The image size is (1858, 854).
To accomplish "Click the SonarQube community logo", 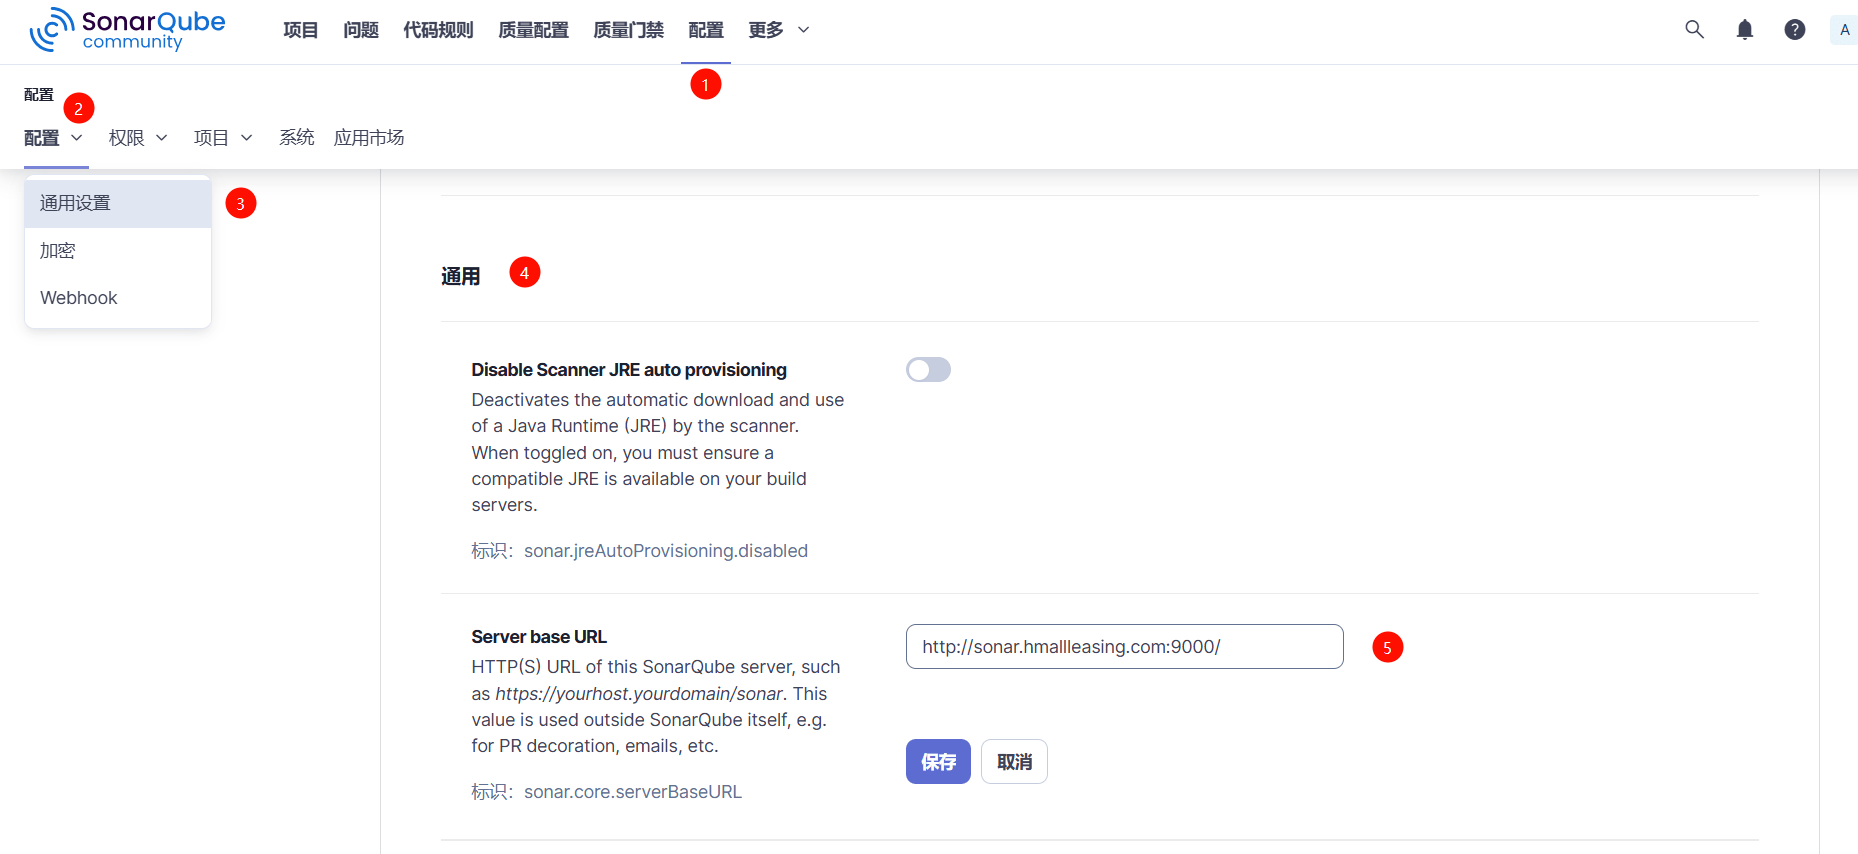I will tap(127, 30).
